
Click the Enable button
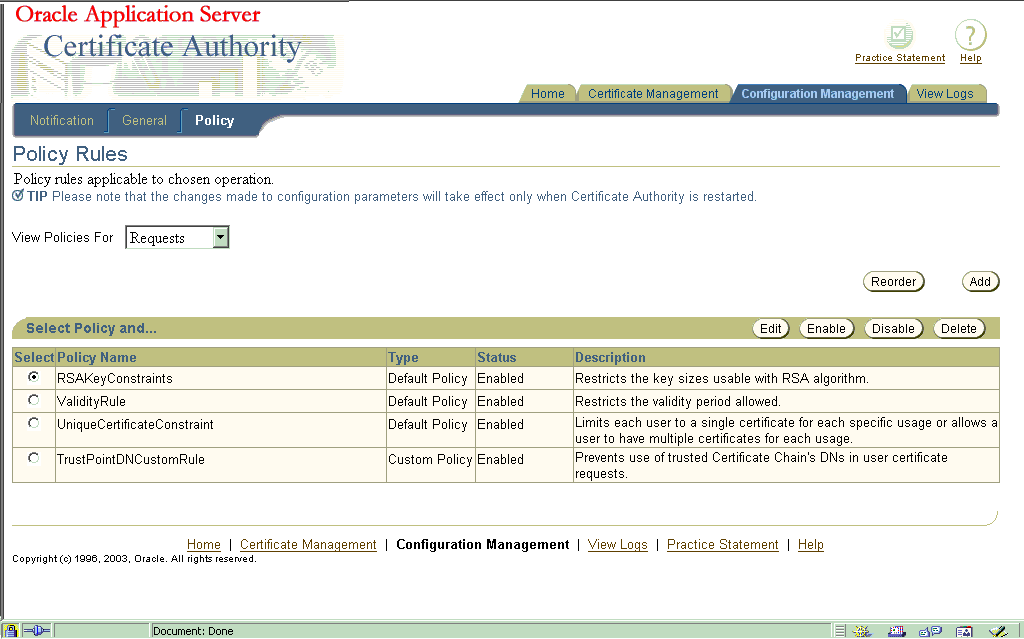click(x=826, y=329)
